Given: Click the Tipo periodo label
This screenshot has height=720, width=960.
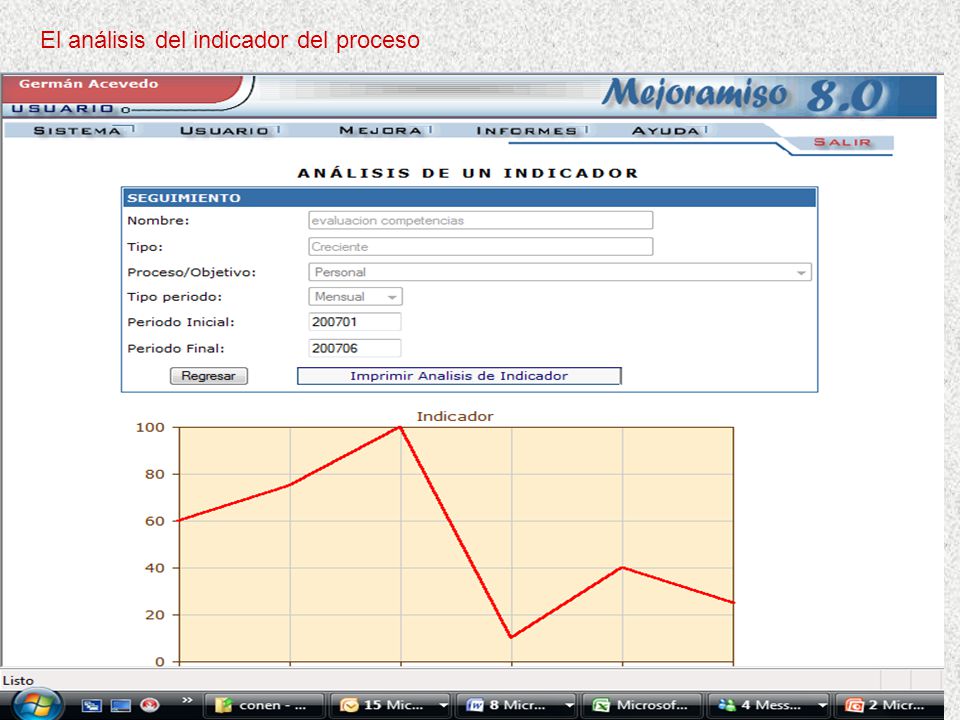Looking at the screenshot, I should click(x=174, y=297).
